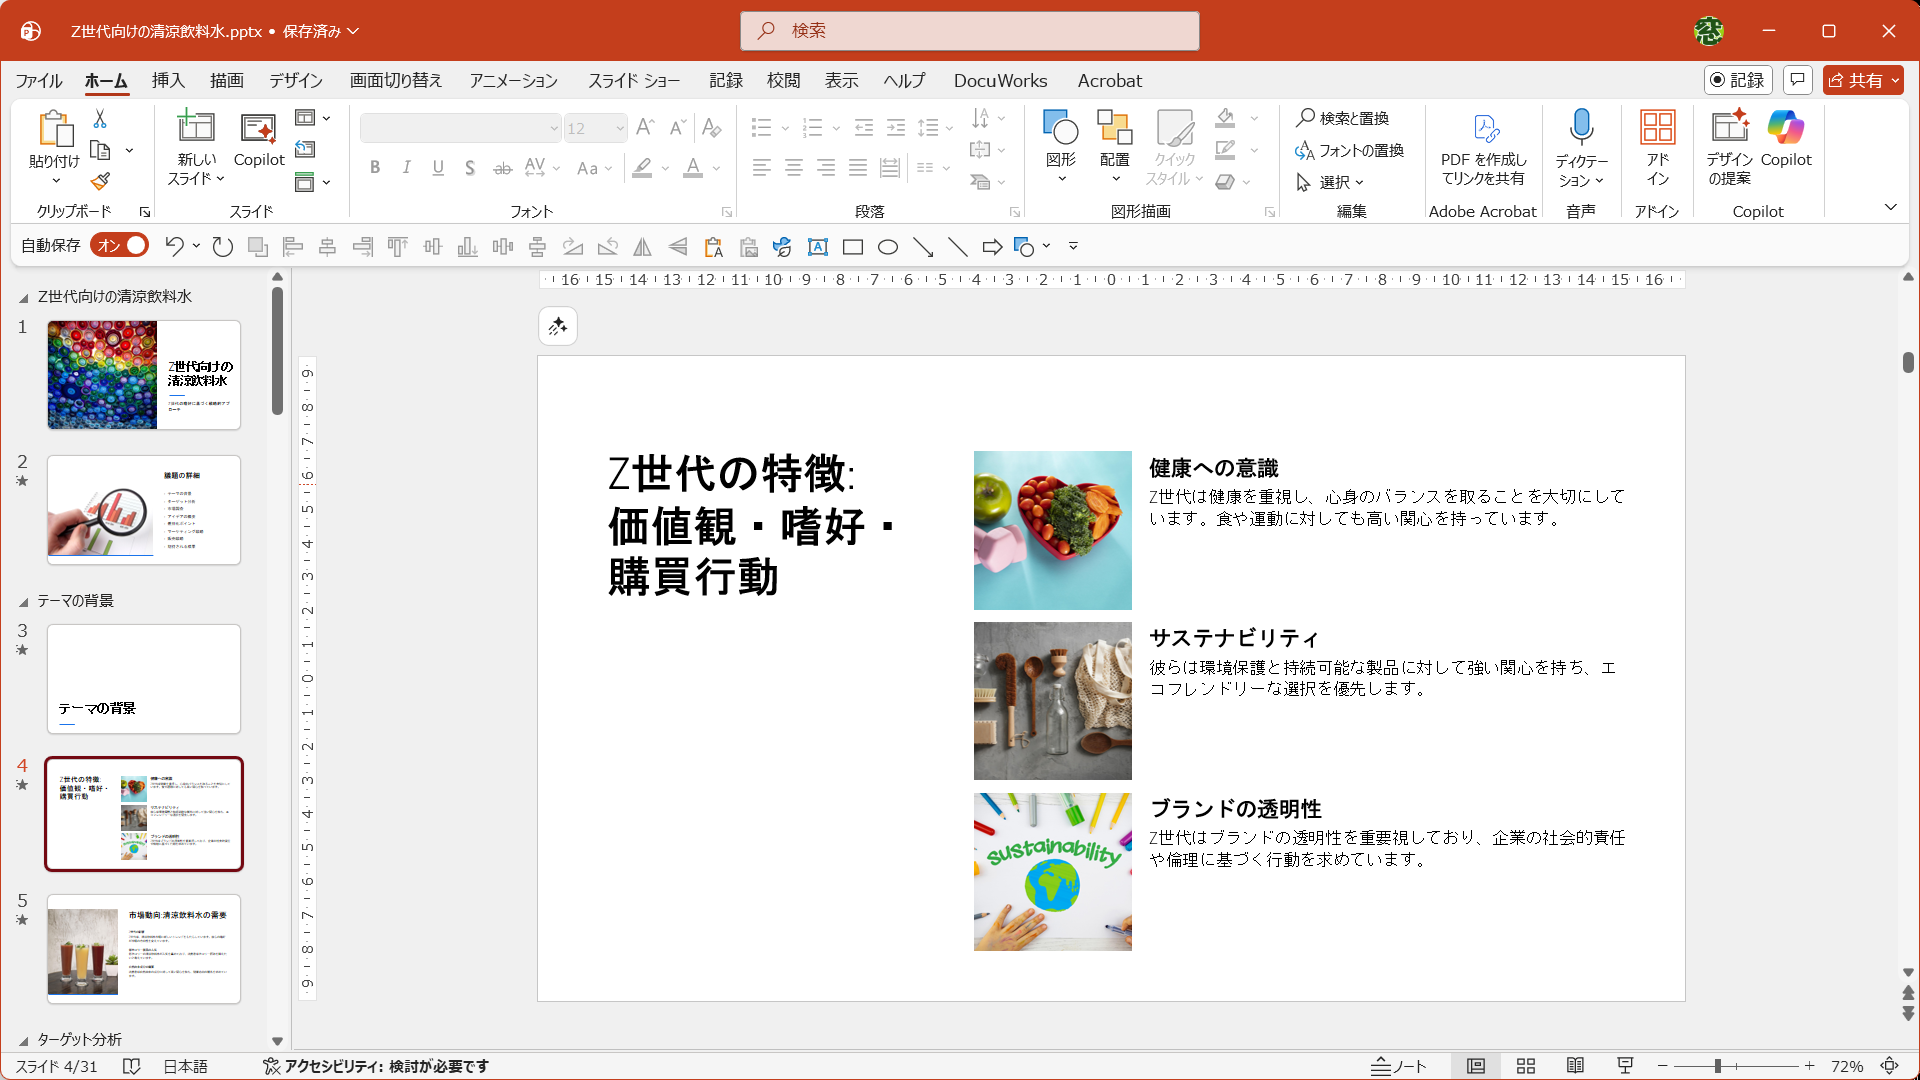The height and width of the screenshot is (1080, 1920).
Task: Toggle Normal view button
Action: 1476,1066
